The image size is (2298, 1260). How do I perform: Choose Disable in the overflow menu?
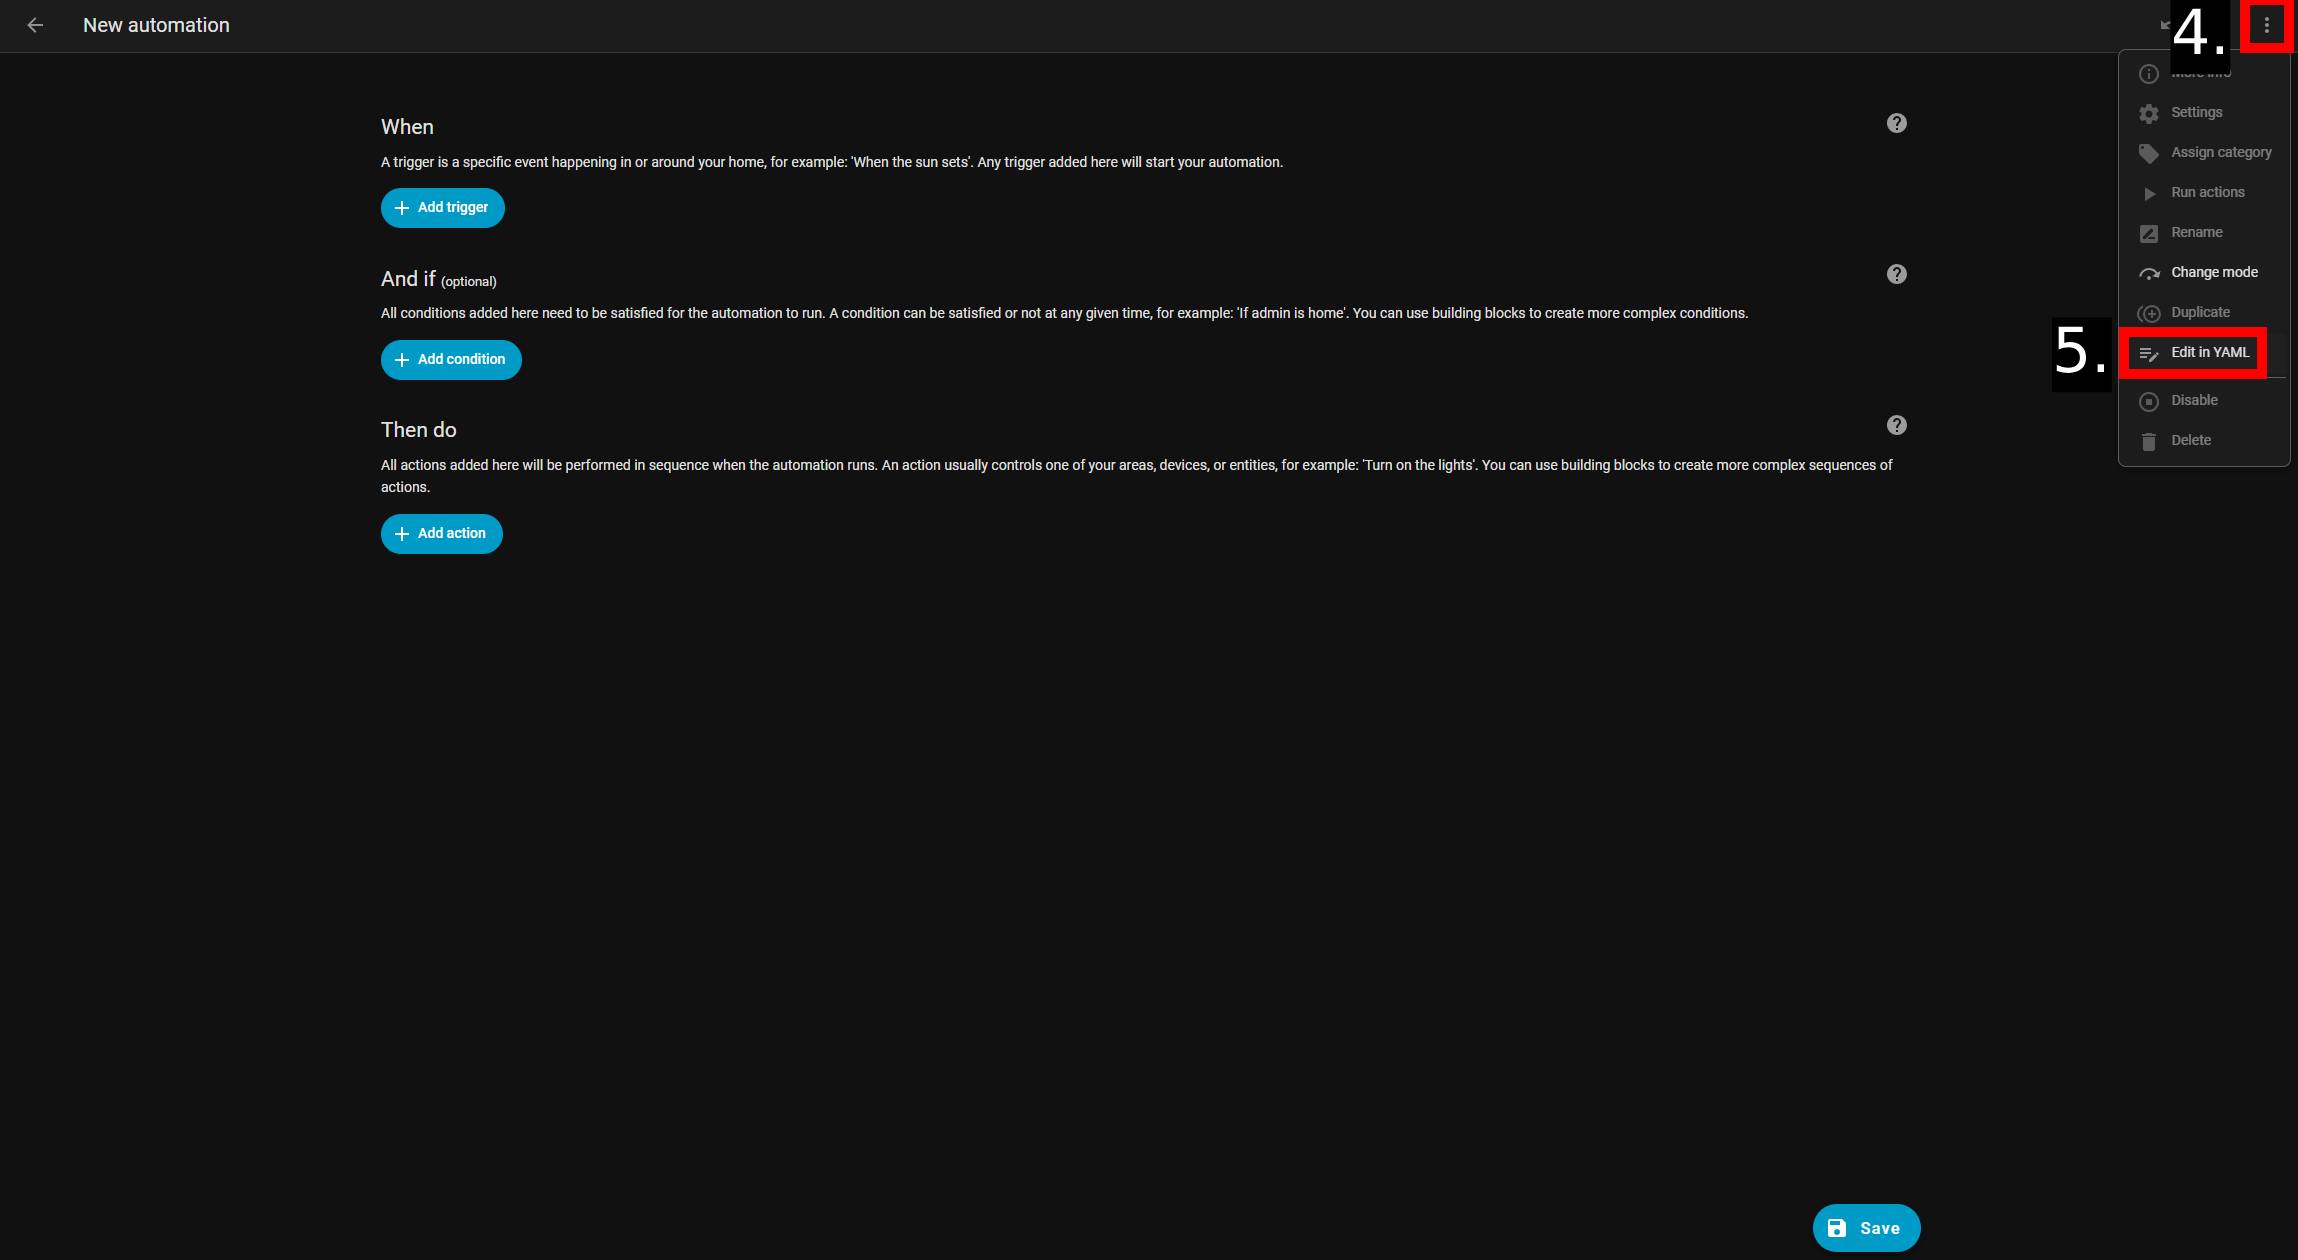(2204, 400)
